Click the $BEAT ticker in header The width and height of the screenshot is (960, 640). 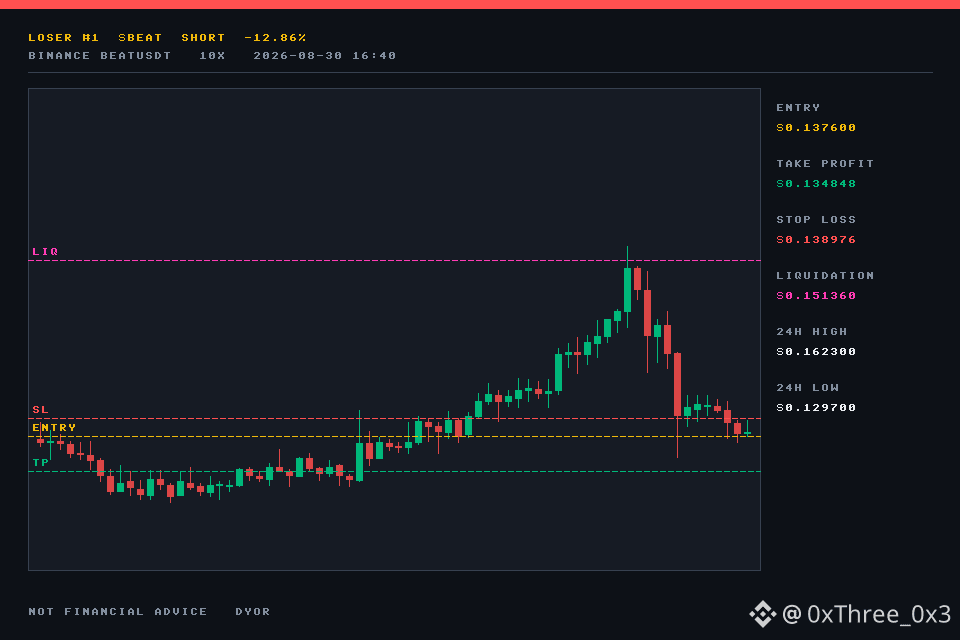[x=140, y=38]
